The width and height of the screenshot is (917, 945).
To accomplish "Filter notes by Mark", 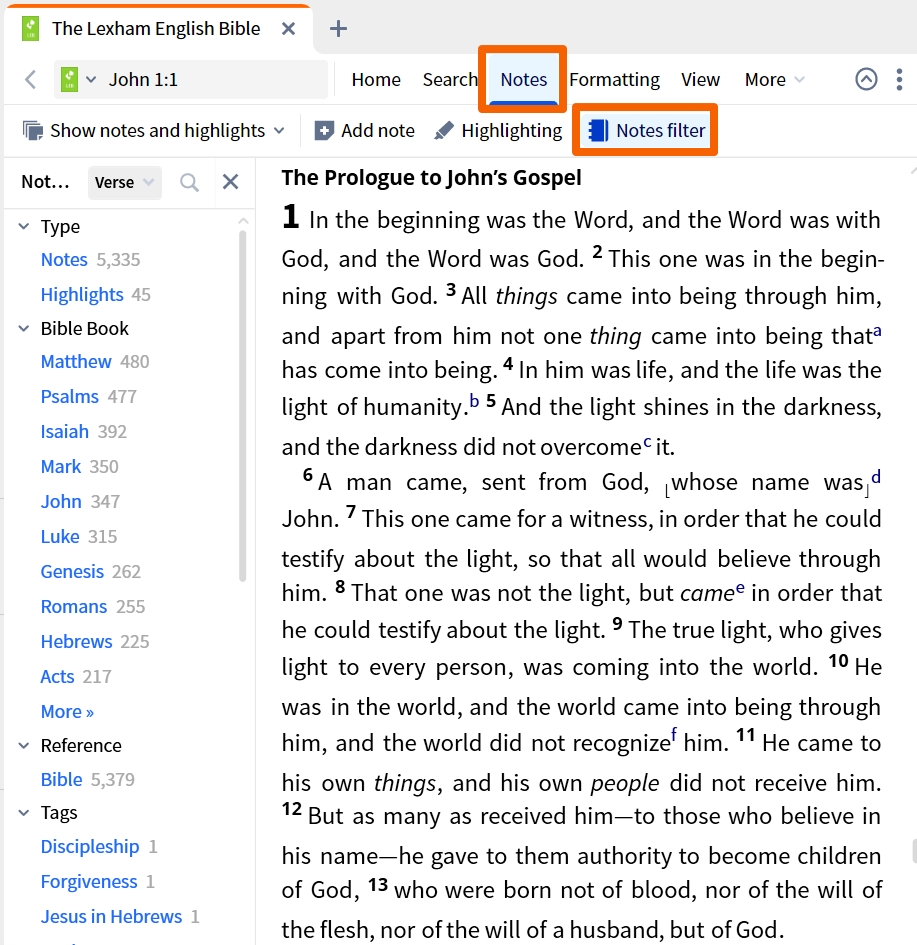I will pos(80,466).
